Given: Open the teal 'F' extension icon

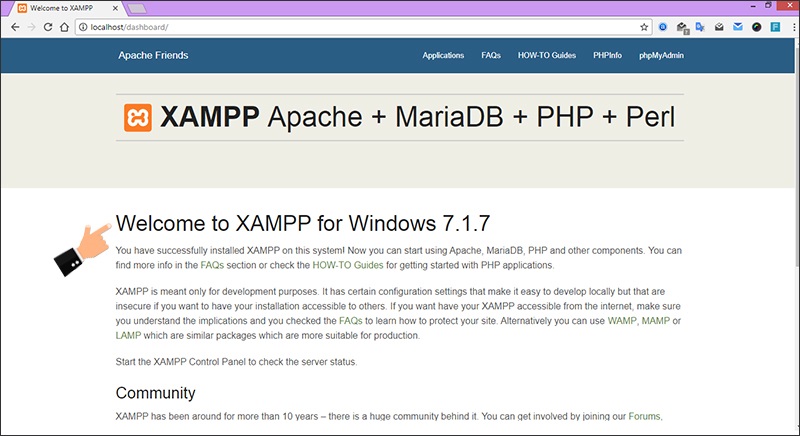Looking at the screenshot, I should 776,27.
